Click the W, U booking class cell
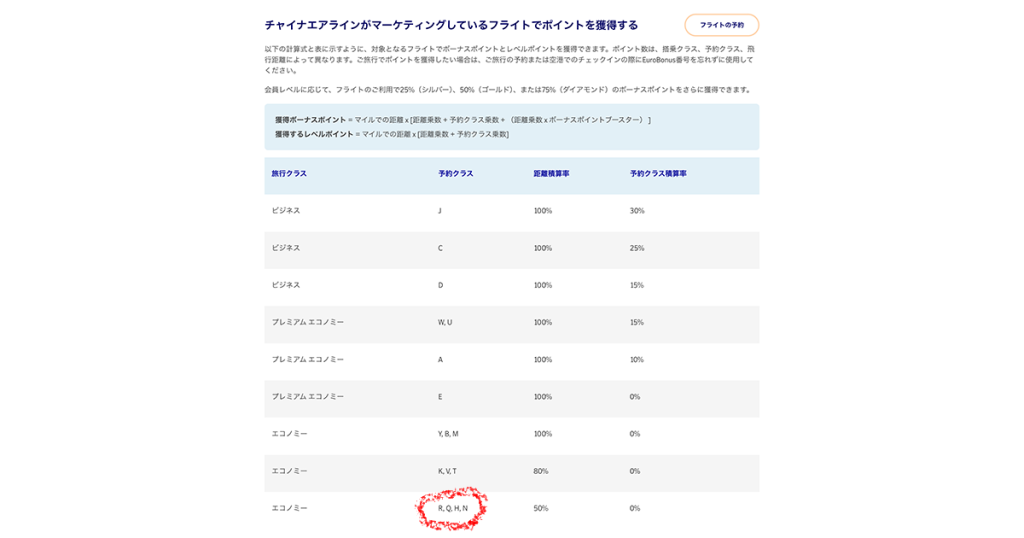This screenshot has height=538, width=1024. pos(445,322)
